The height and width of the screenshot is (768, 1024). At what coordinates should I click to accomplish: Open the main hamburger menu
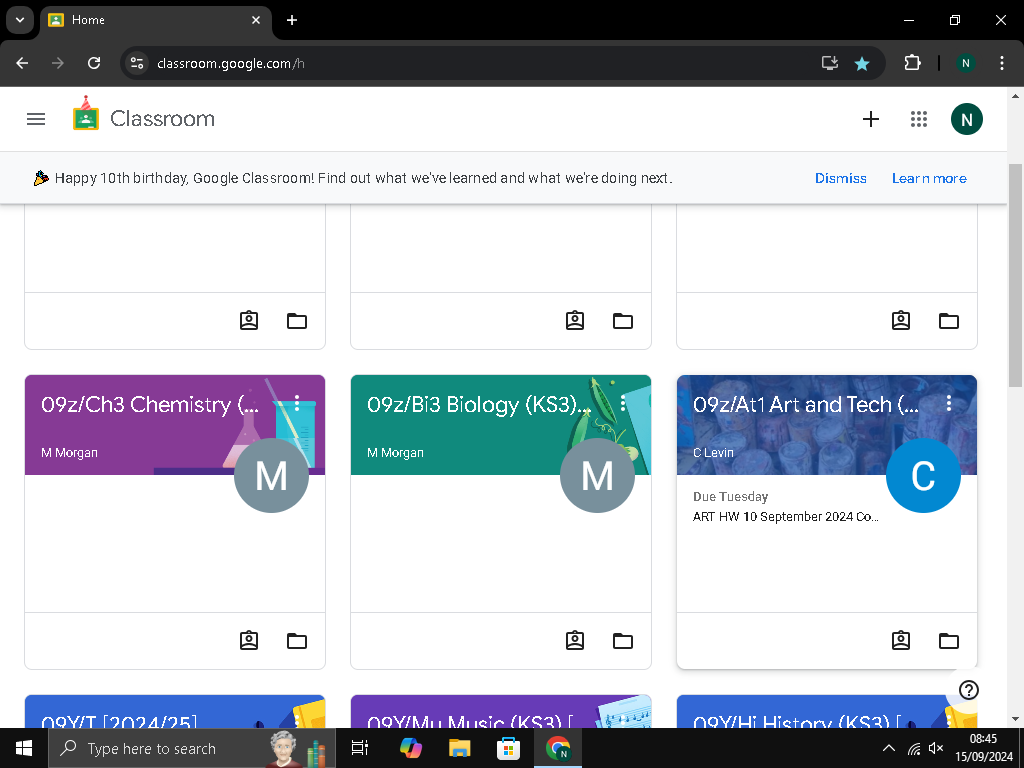click(36, 119)
